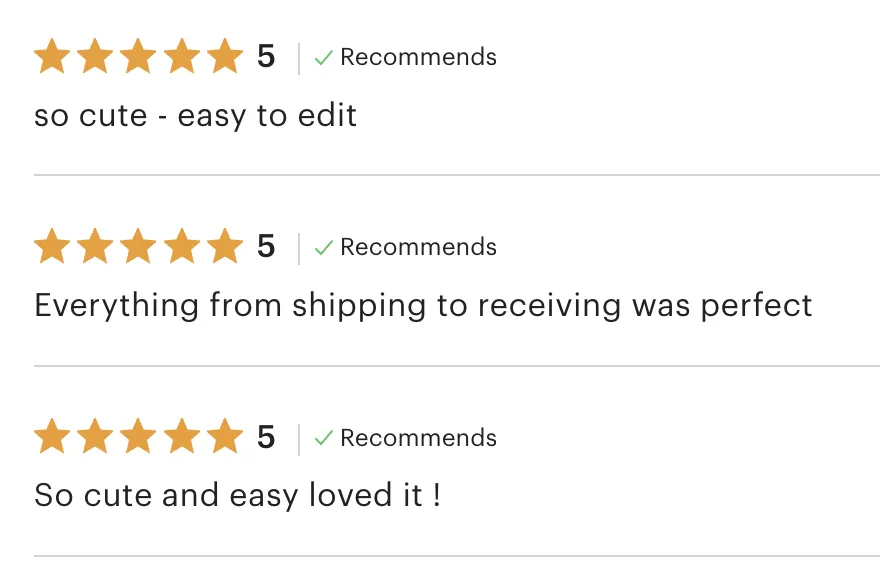
Task: Click the Recommends label on the second review
Action: pyautogui.click(x=418, y=247)
